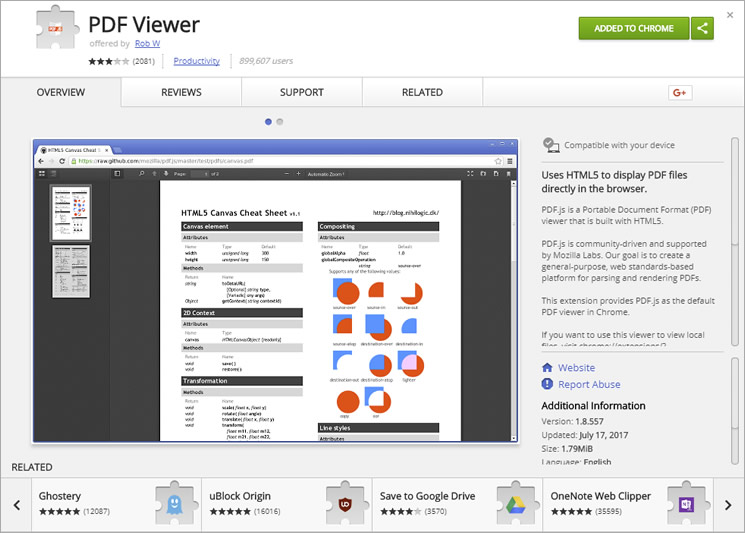Click the OneNote Web Clipper star rating
The height and width of the screenshot is (533, 745).
[x=571, y=512]
